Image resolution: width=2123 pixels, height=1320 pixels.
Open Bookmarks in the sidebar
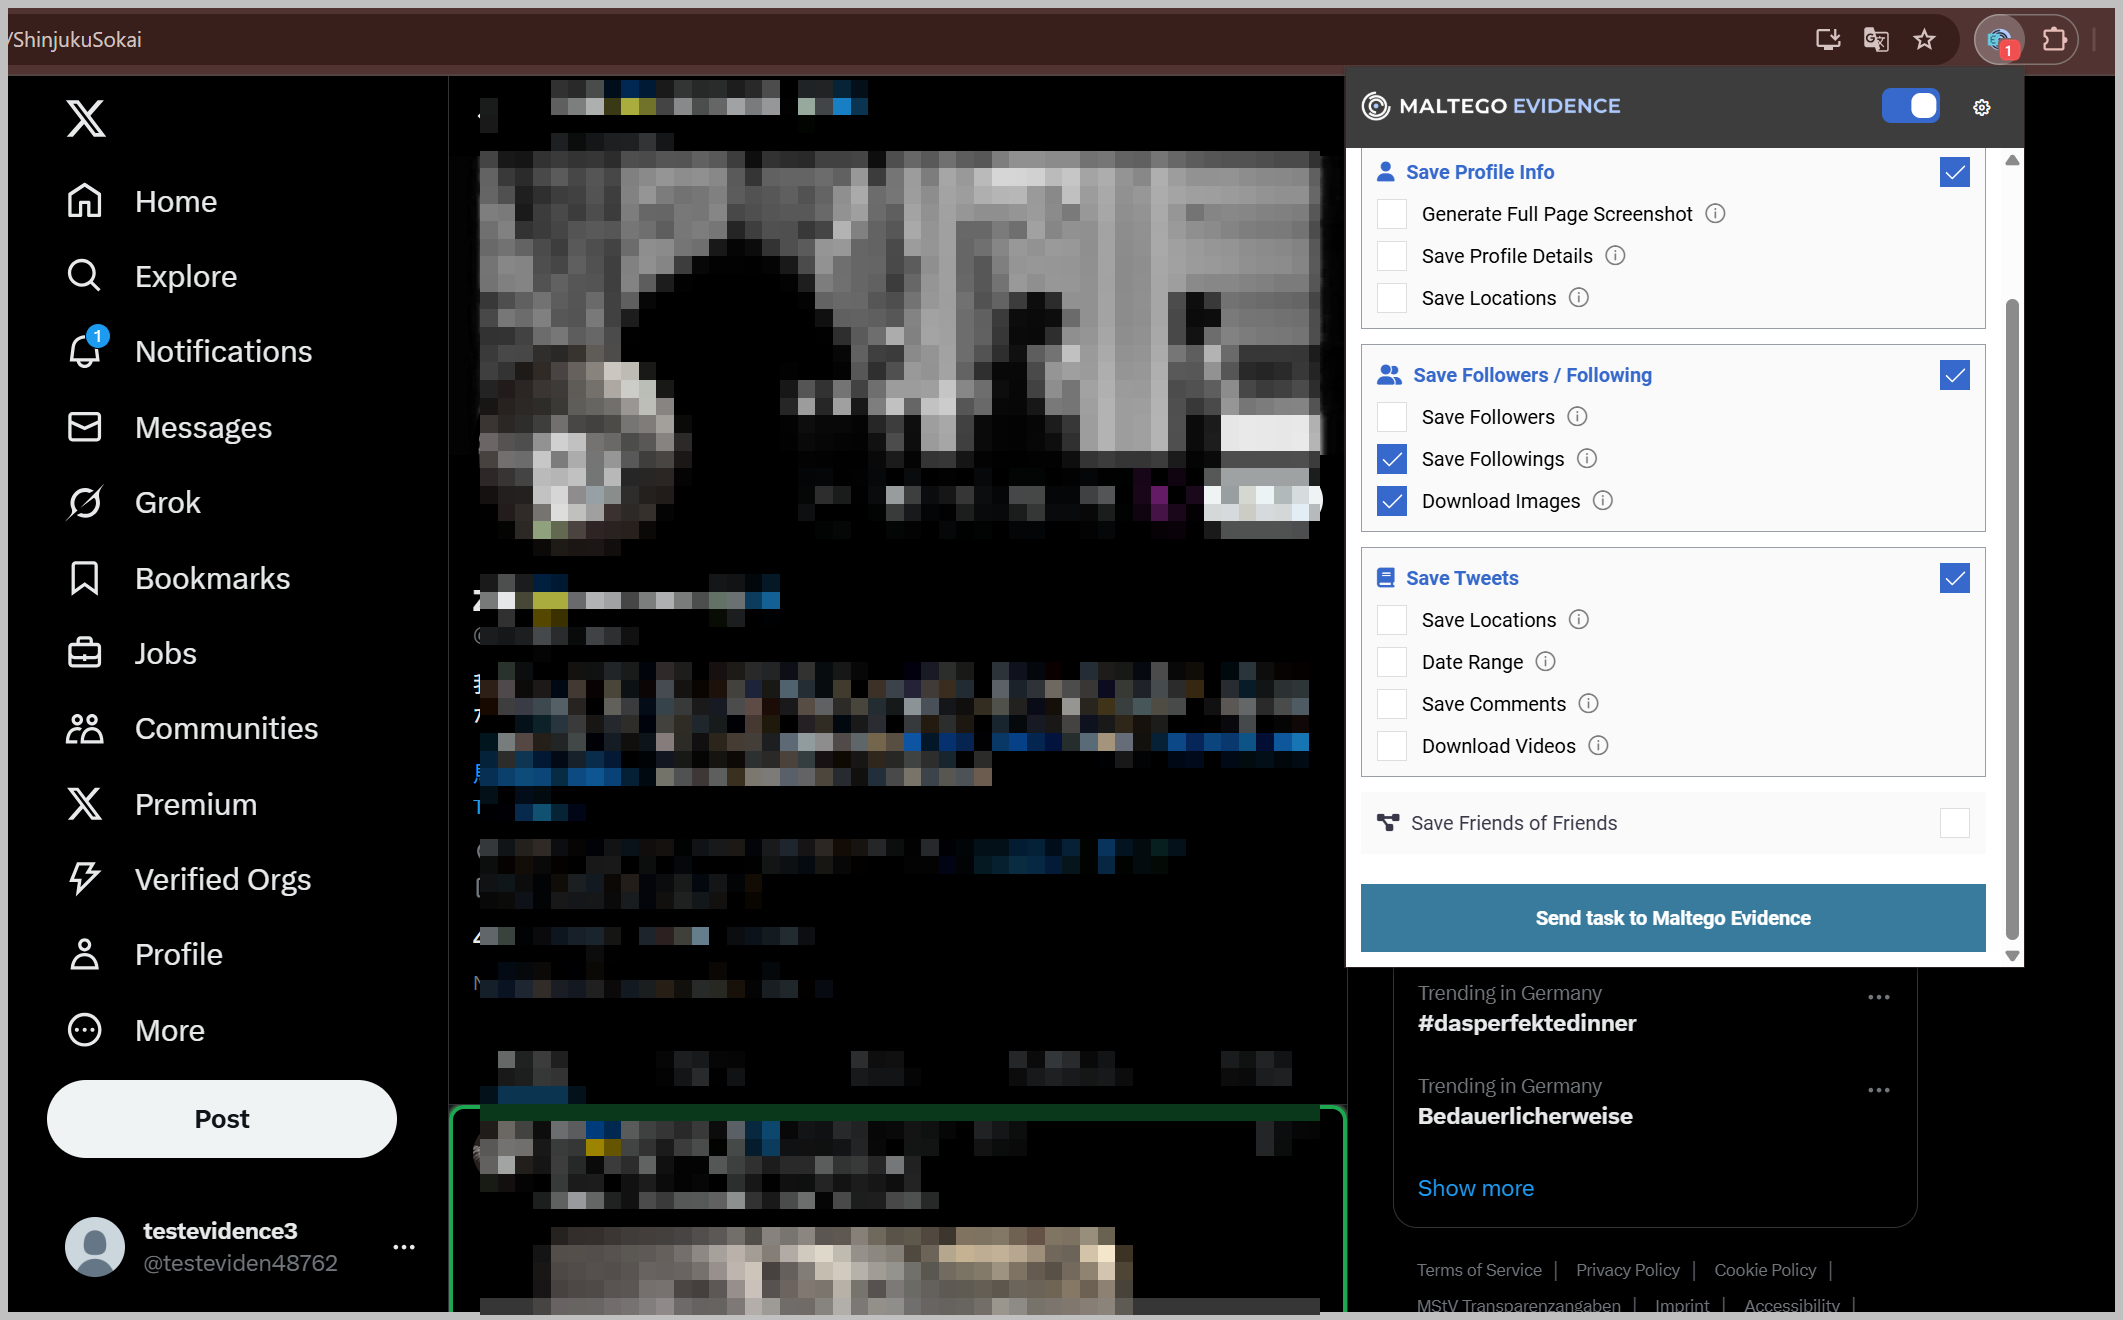pos(178,578)
